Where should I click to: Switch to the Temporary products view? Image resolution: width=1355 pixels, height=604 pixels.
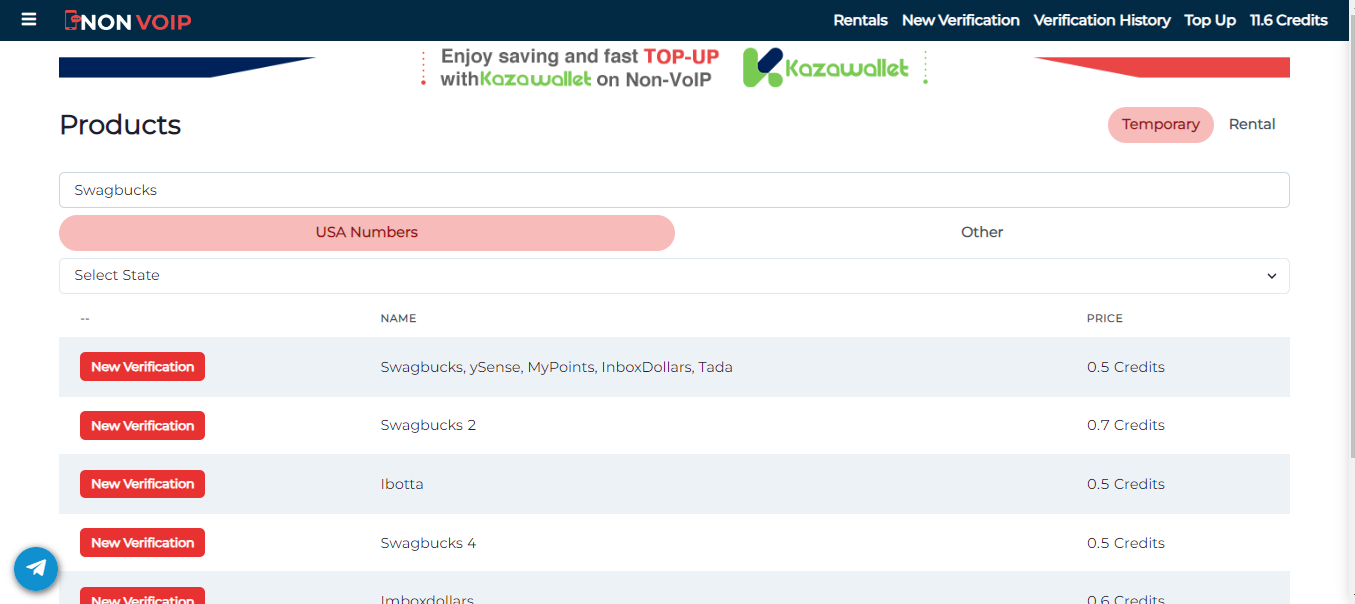[x=1160, y=124]
